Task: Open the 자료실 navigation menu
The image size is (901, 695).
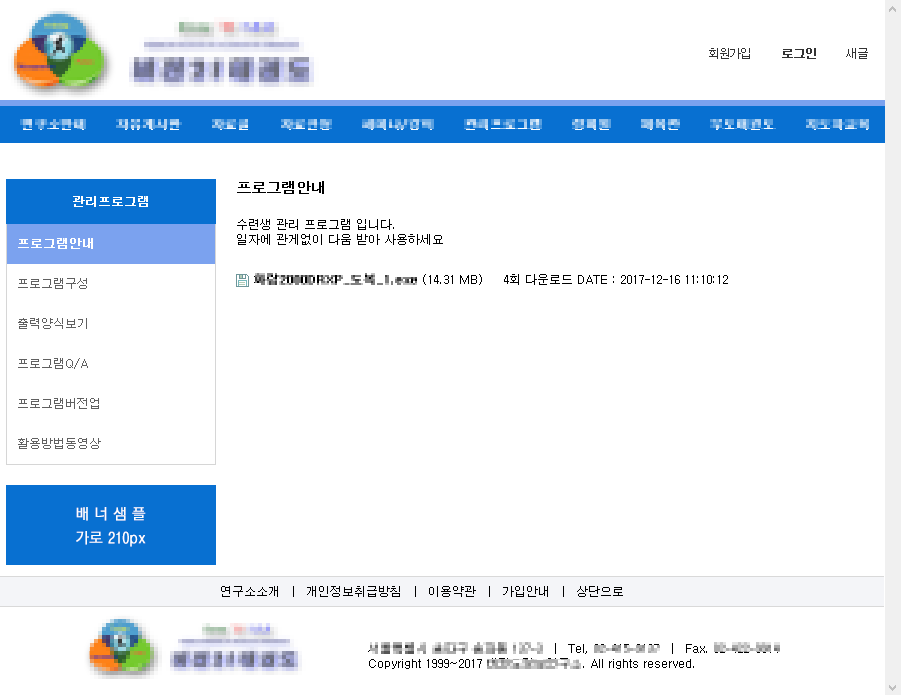Action: (x=230, y=122)
